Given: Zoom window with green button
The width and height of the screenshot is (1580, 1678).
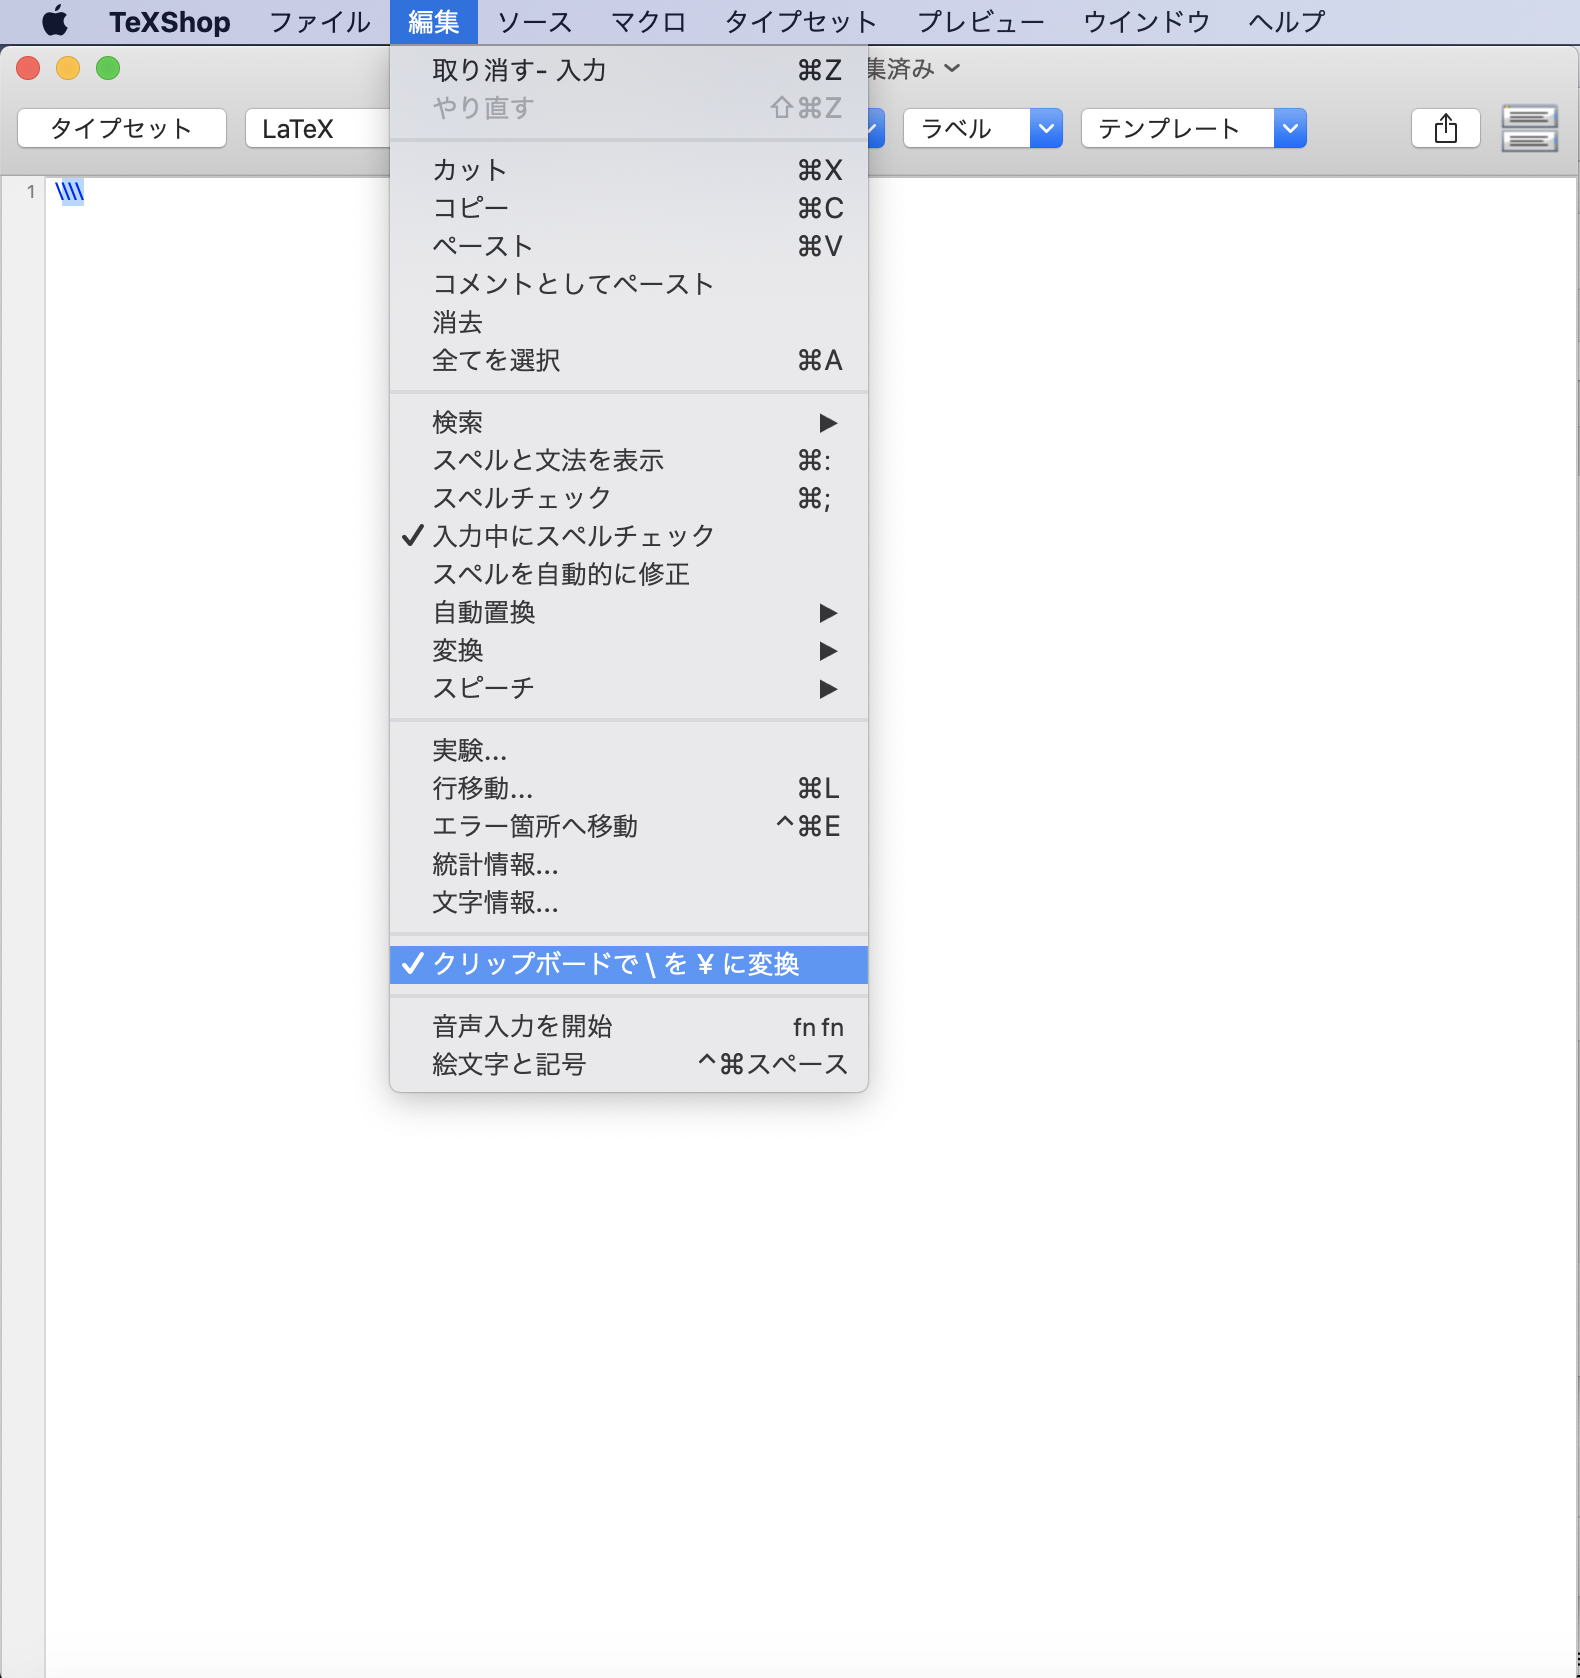Looking at the screenshot, I should click(x=108, y=68).
